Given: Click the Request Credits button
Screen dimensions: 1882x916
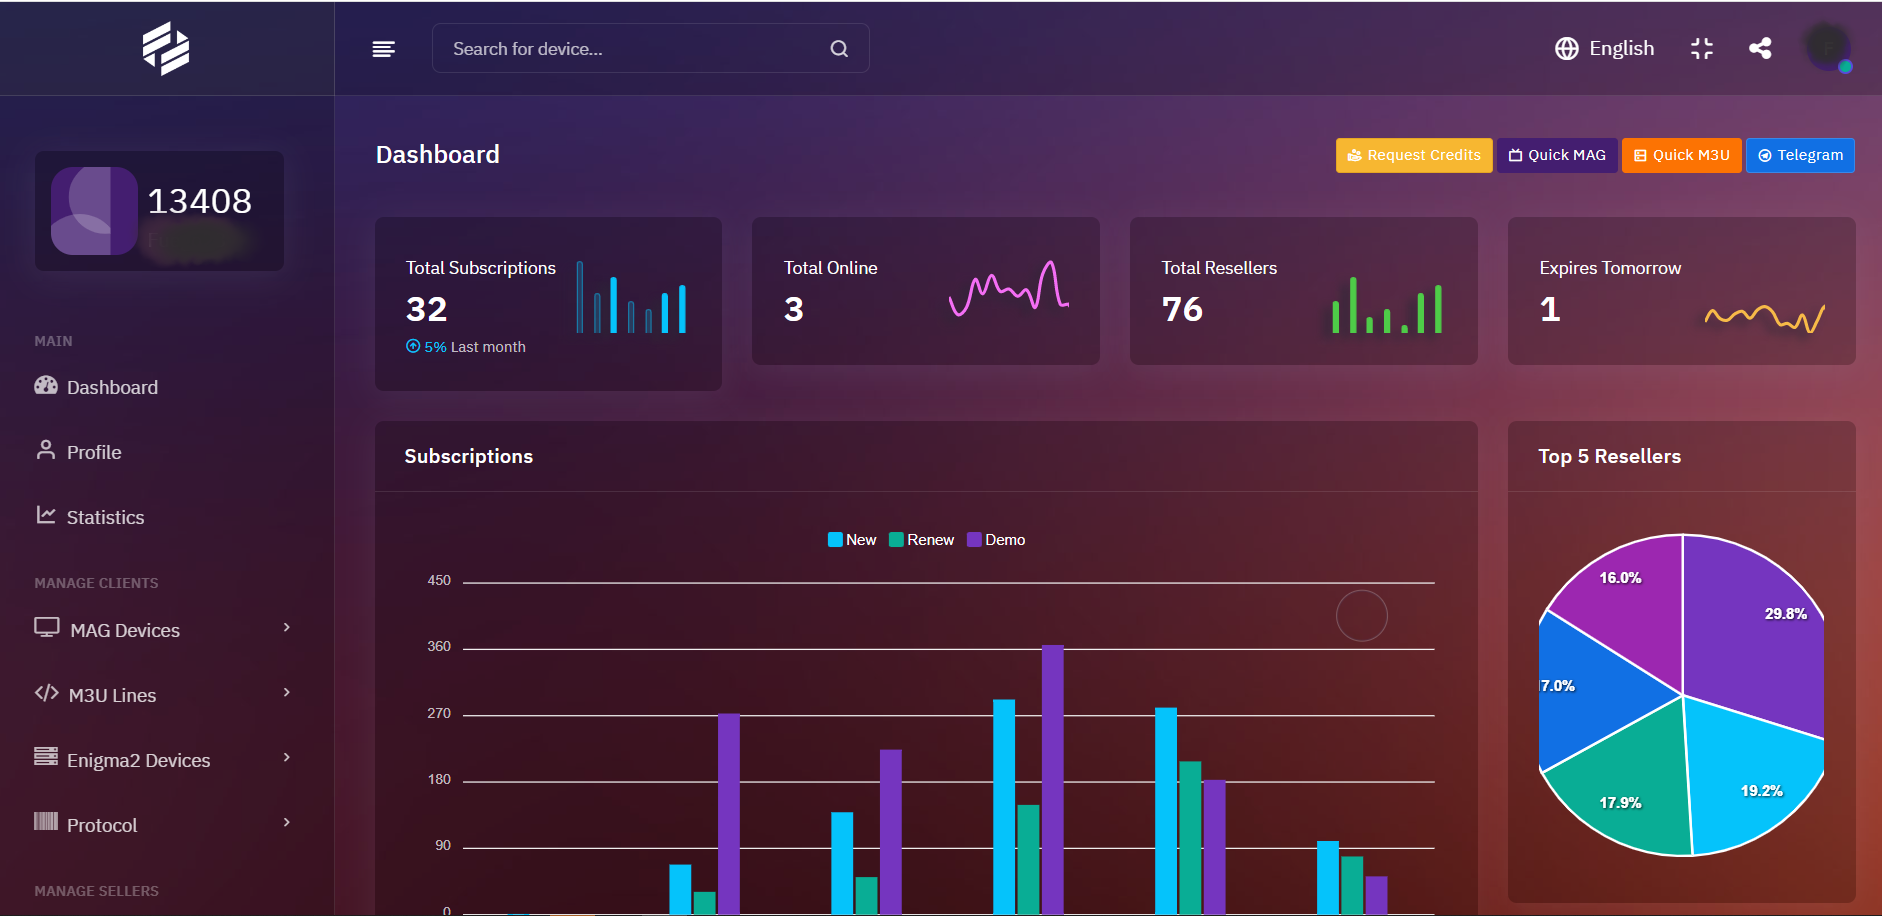Looking at the screenshot, I should click(x=1413, y=155).
